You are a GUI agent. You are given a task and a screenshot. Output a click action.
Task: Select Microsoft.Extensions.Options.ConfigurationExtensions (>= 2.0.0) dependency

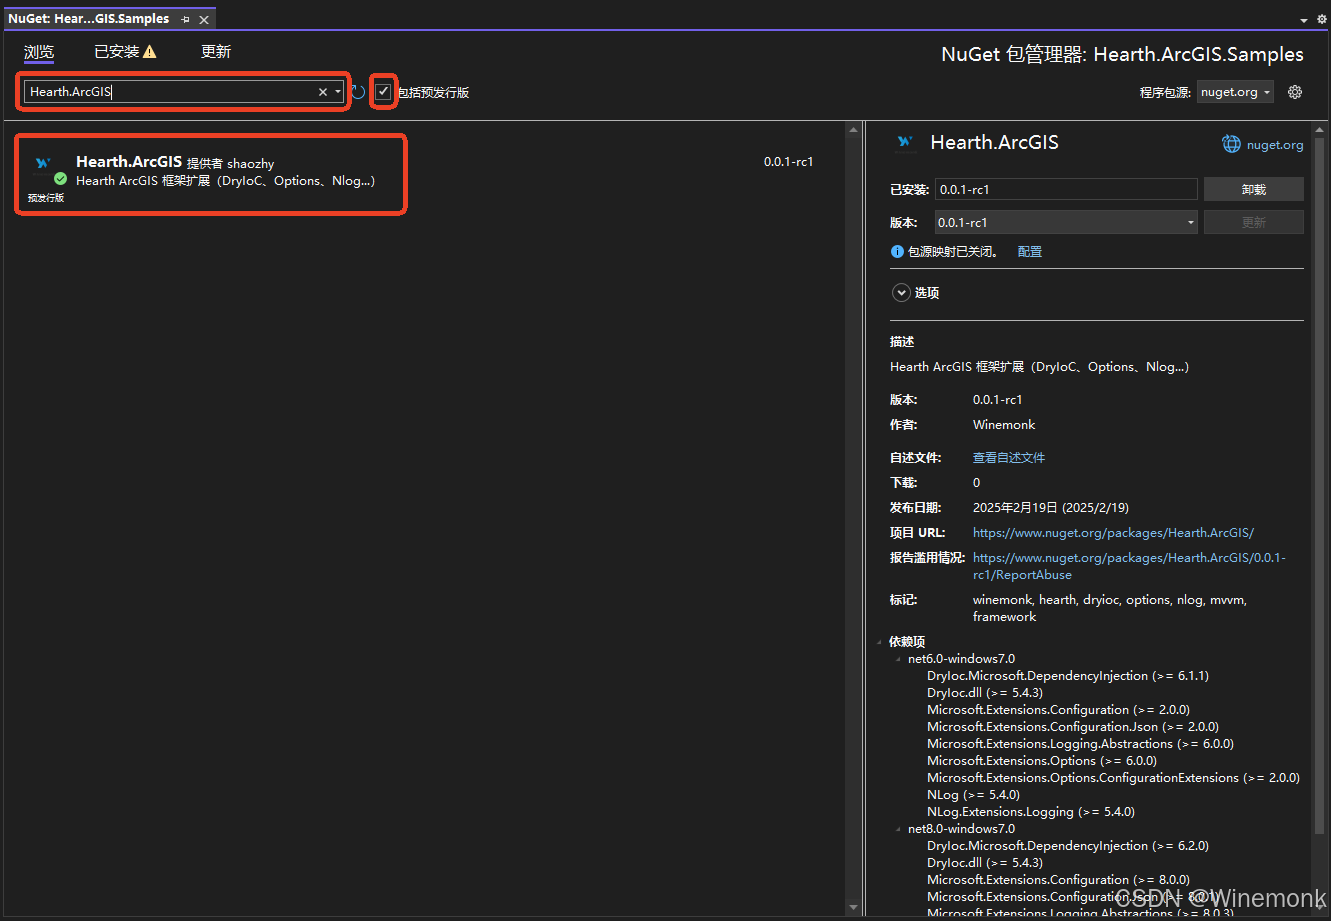click(x=1113, y=778)
